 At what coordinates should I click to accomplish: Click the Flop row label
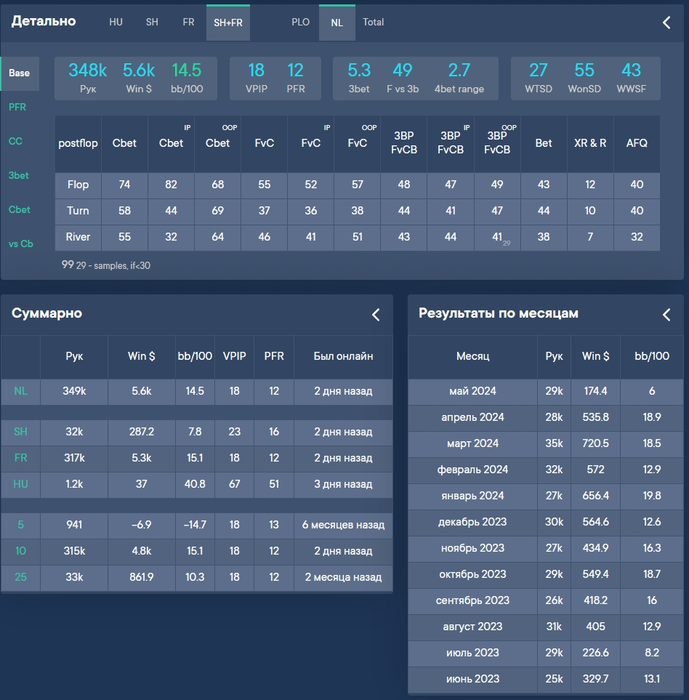coord(78,185)
